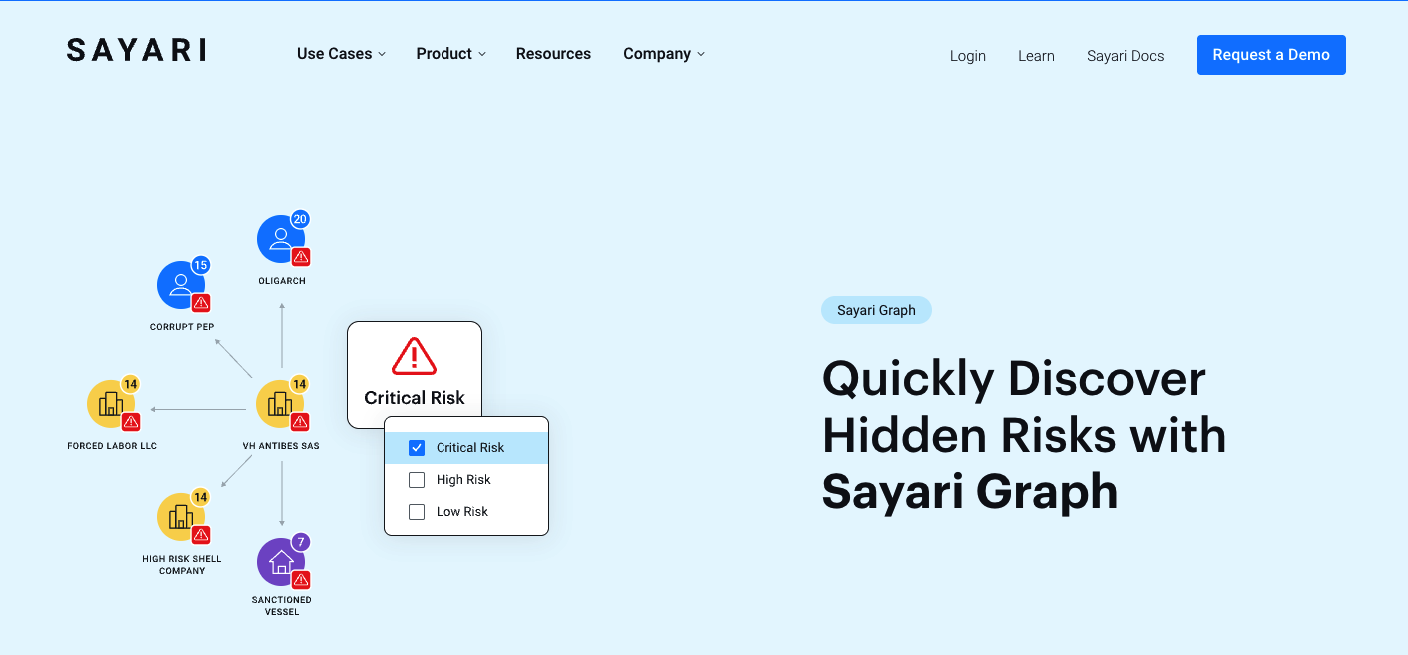Open the Resources menu item
This screenshot has width=1408, height=655.
[x=553, y=54]
